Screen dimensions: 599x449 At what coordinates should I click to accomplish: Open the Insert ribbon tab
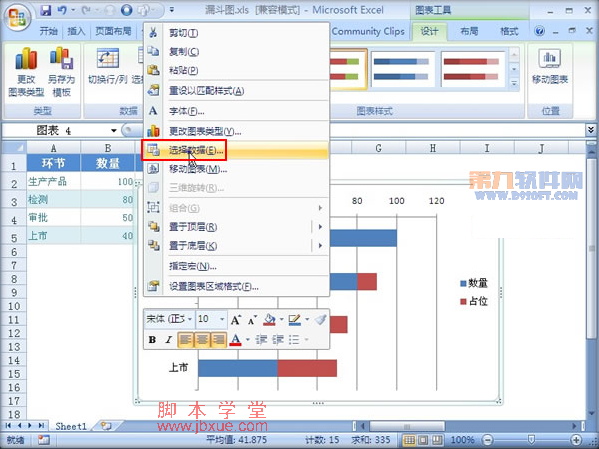pos(76,31)
